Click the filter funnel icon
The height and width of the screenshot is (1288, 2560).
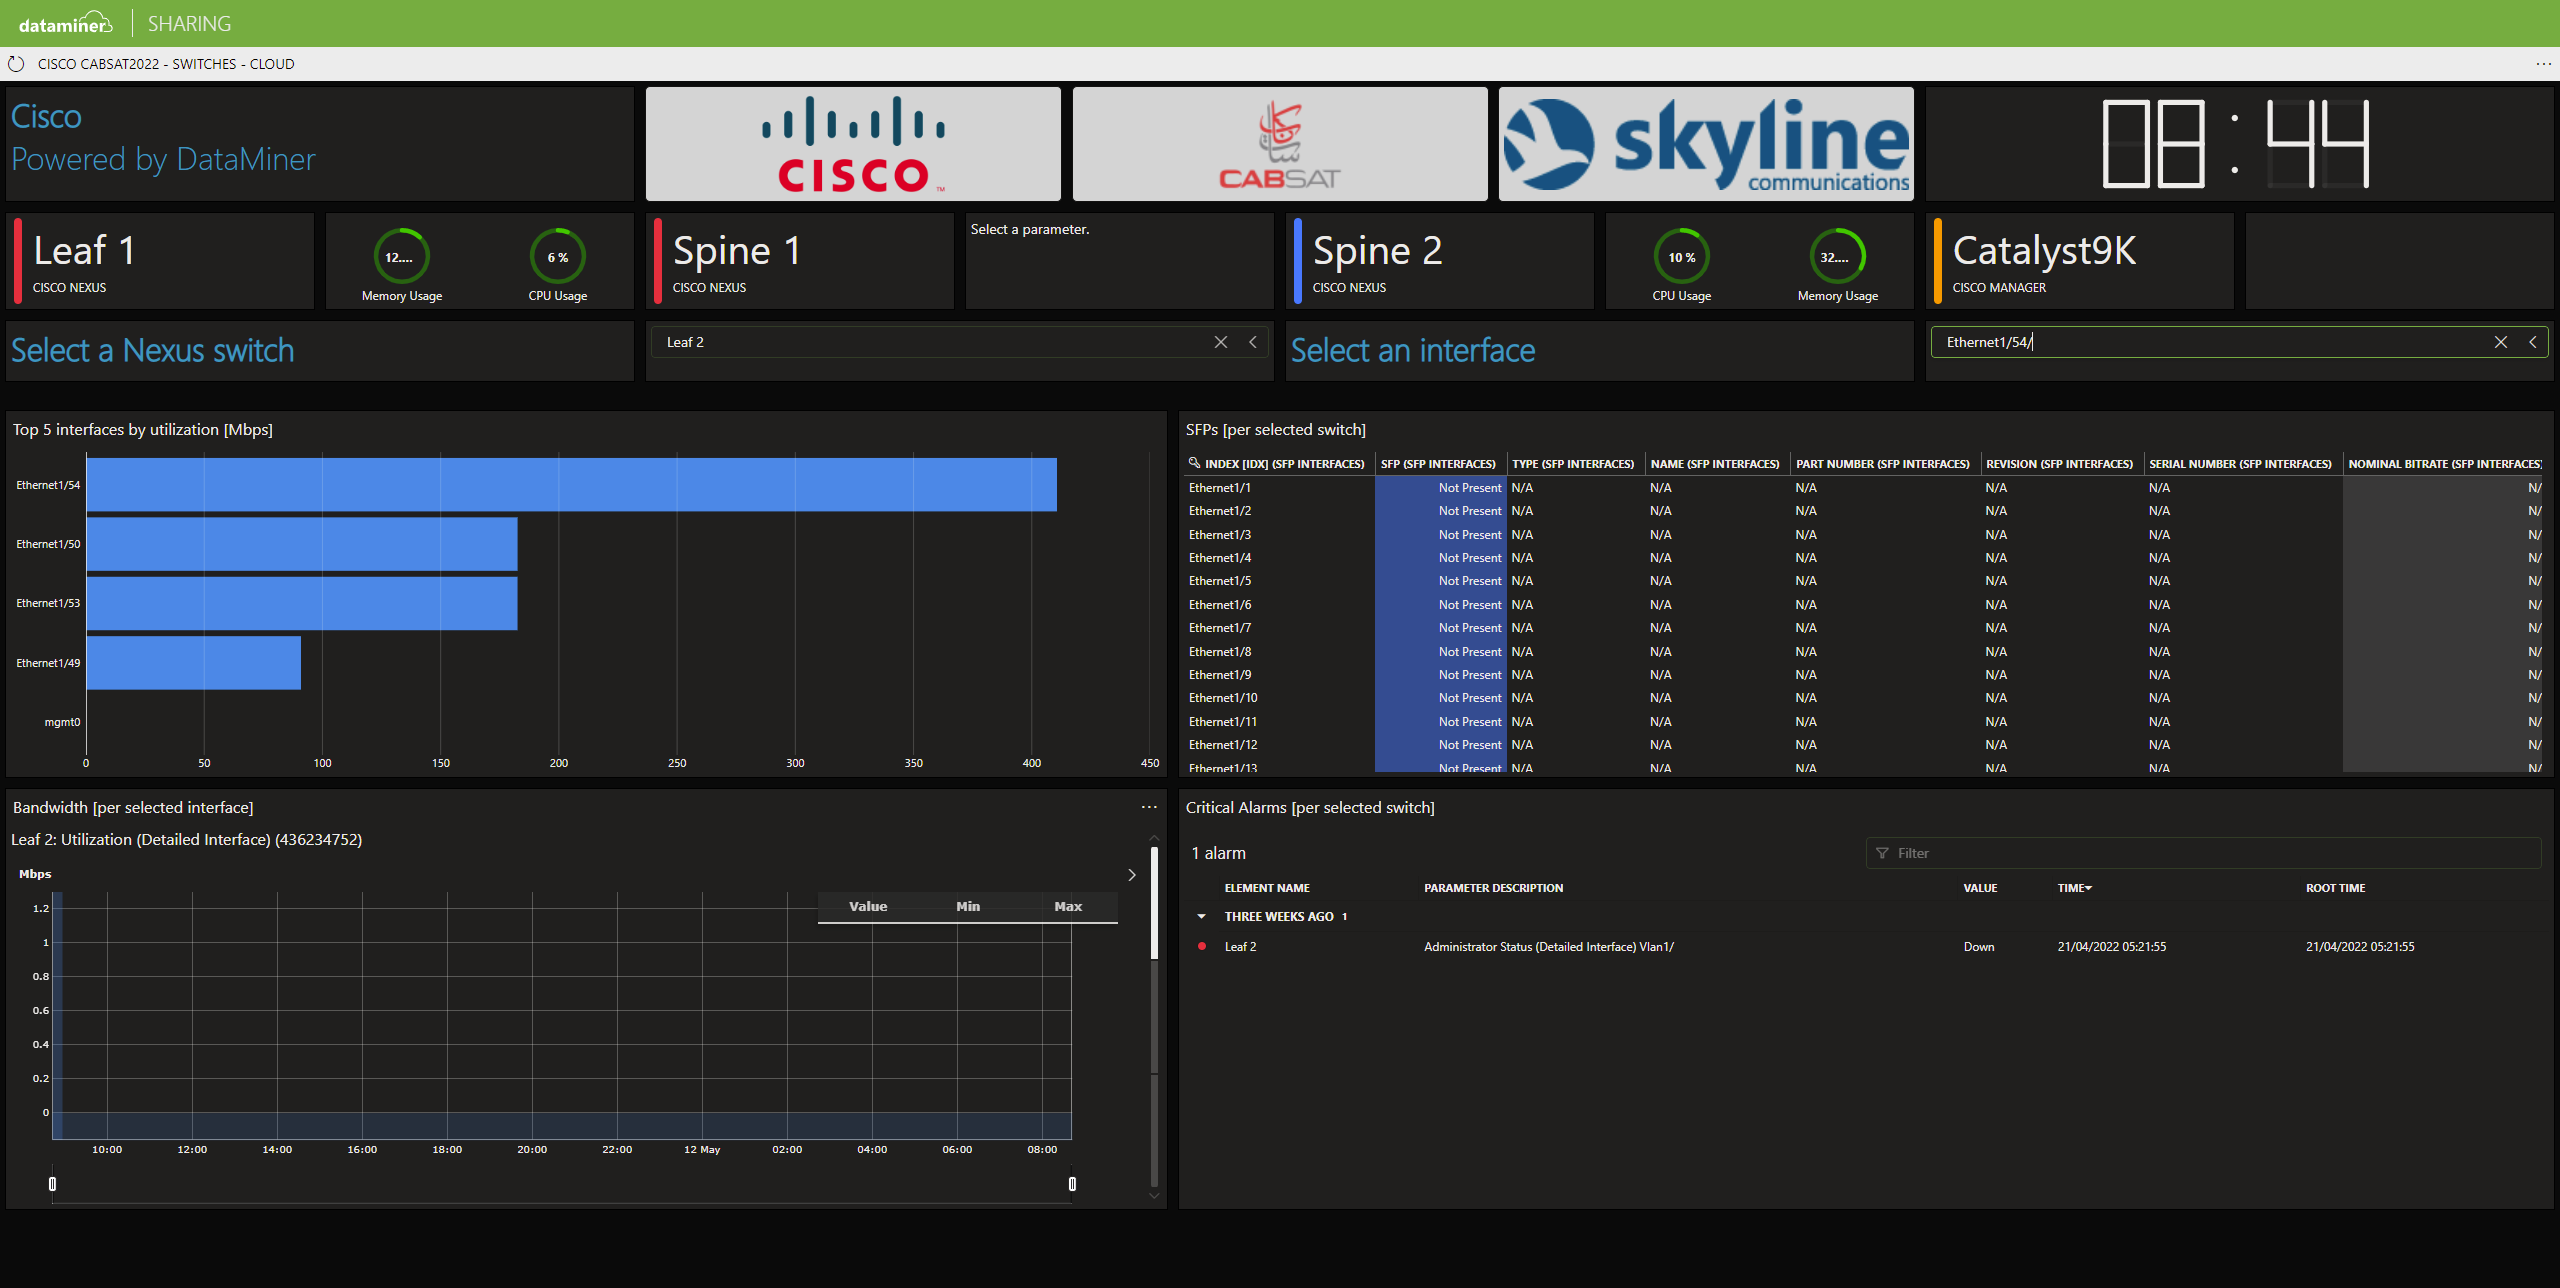point(1882,853)
